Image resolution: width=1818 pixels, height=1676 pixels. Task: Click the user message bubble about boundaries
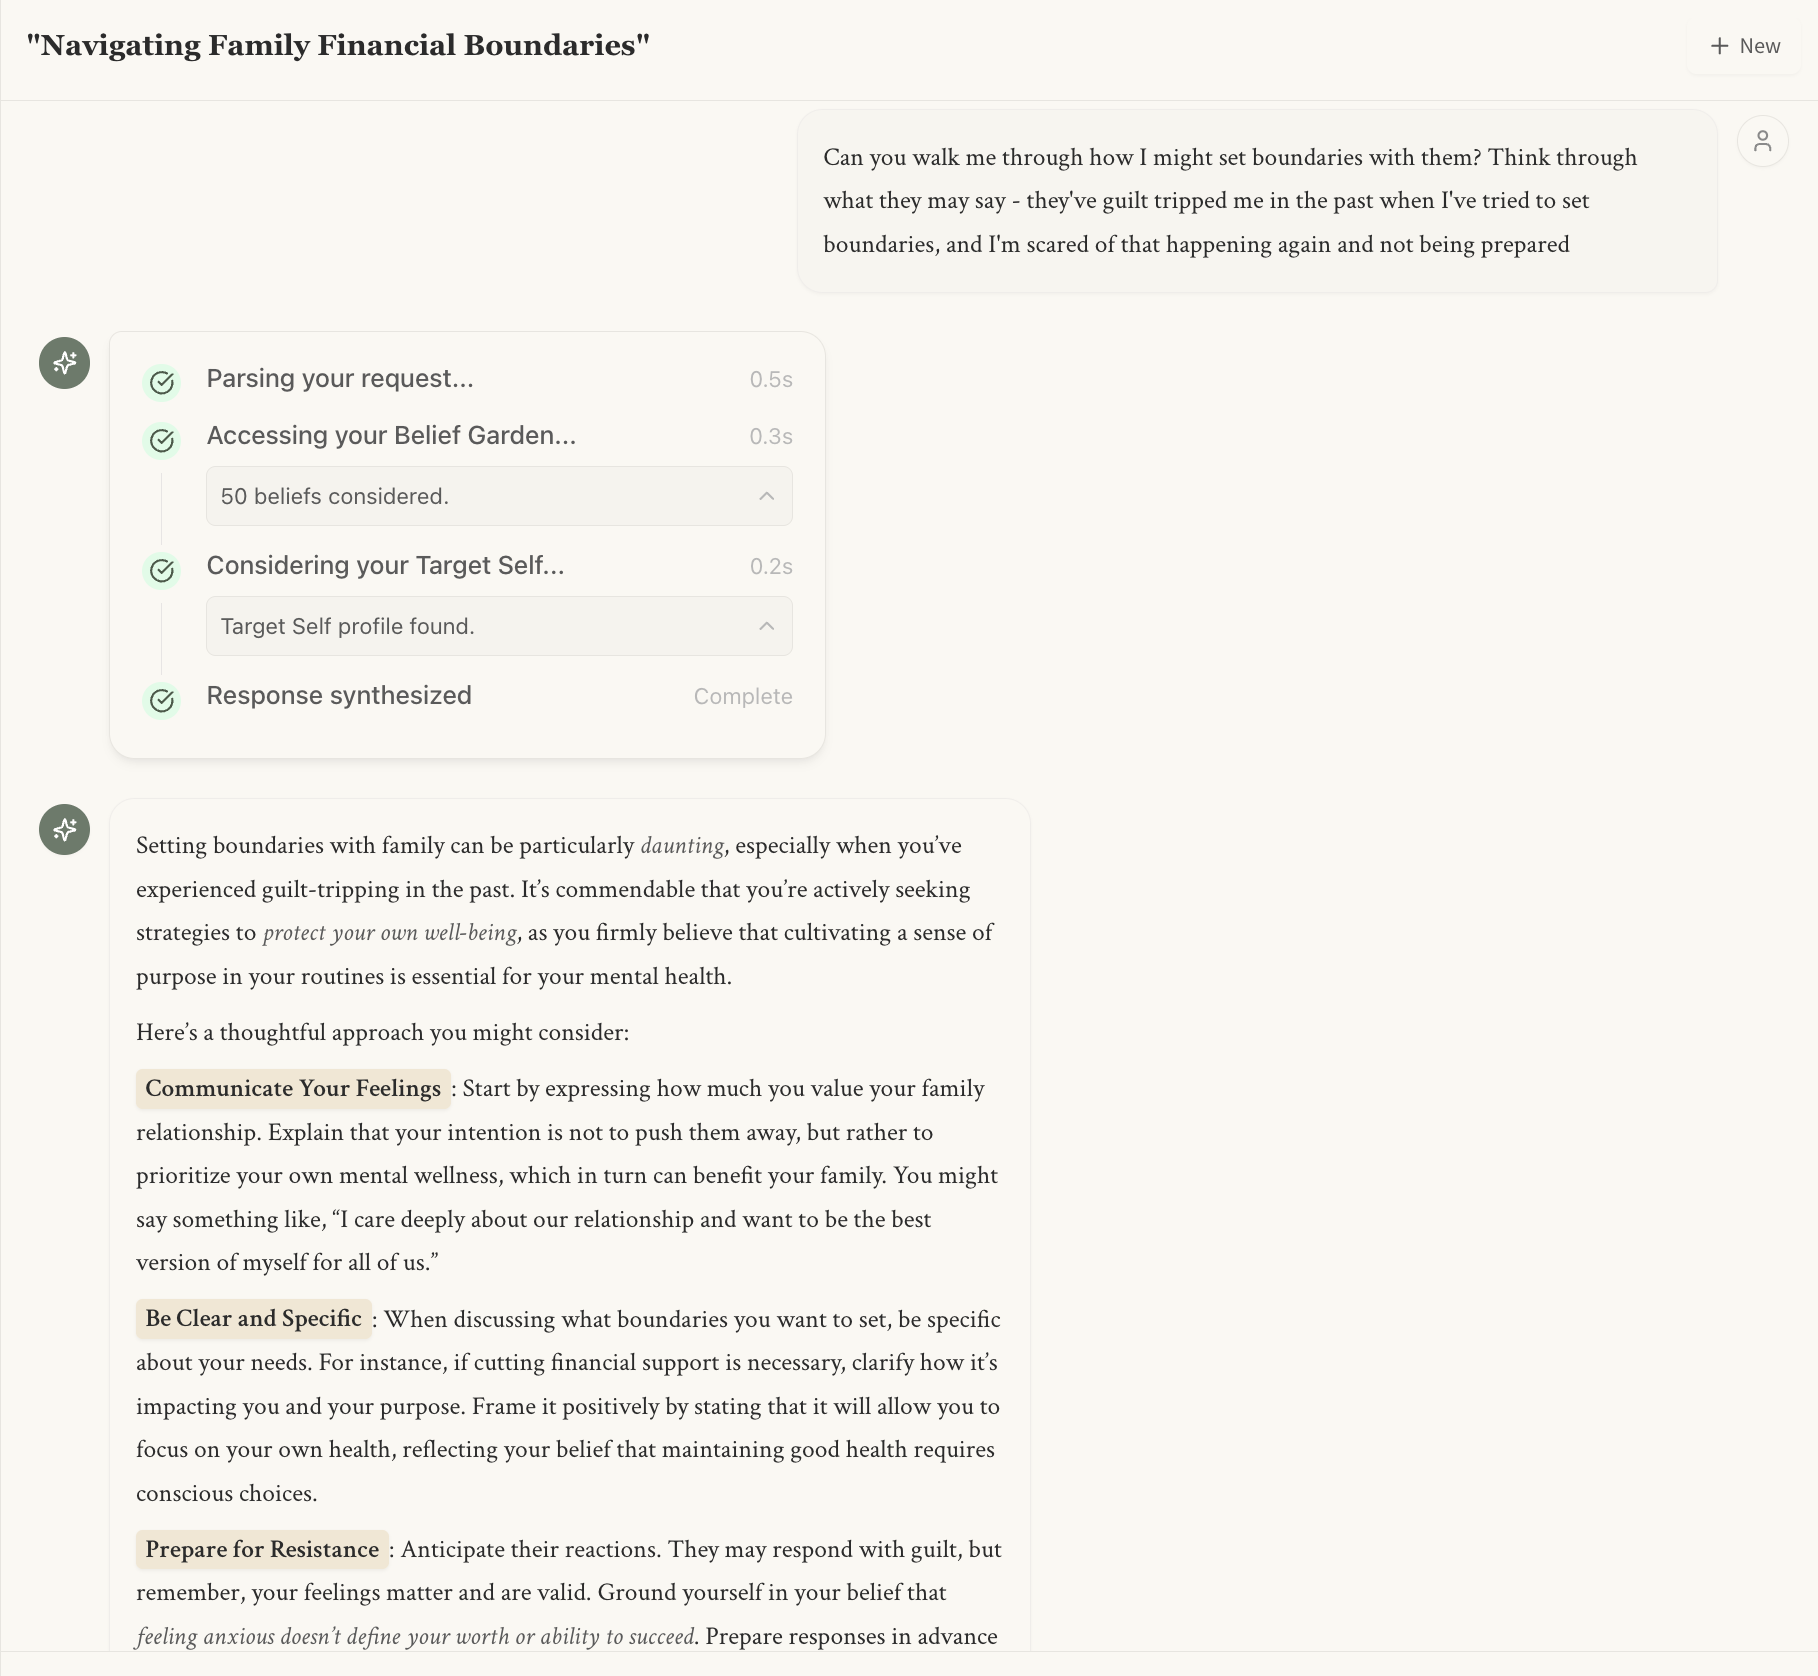pos(1256,201)
